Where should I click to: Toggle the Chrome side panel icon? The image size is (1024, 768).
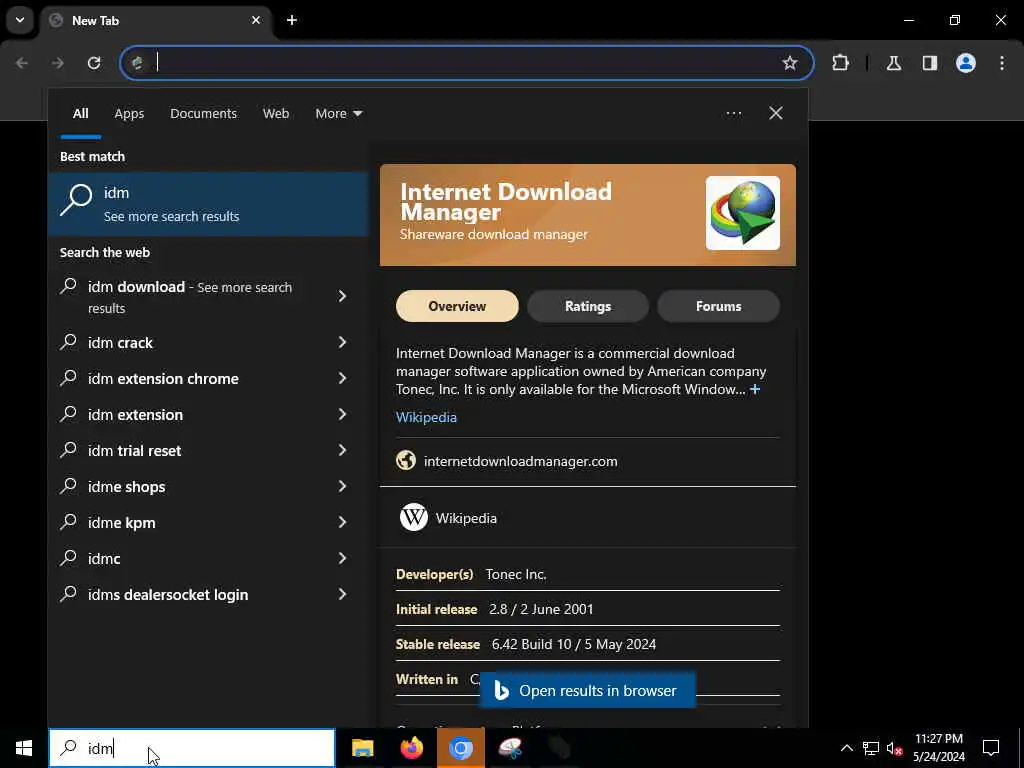coord(930,63)
